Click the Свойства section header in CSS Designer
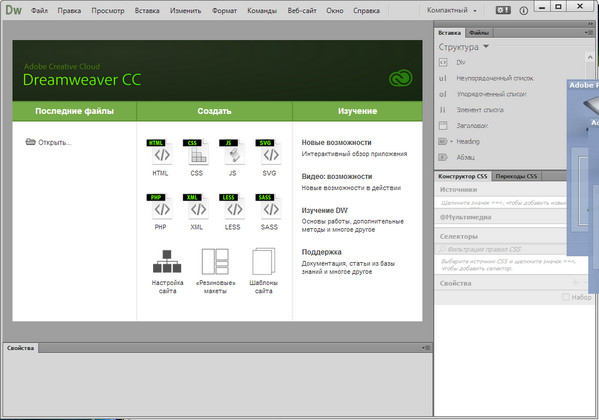 pyautogui.click(x=455, y=283)
